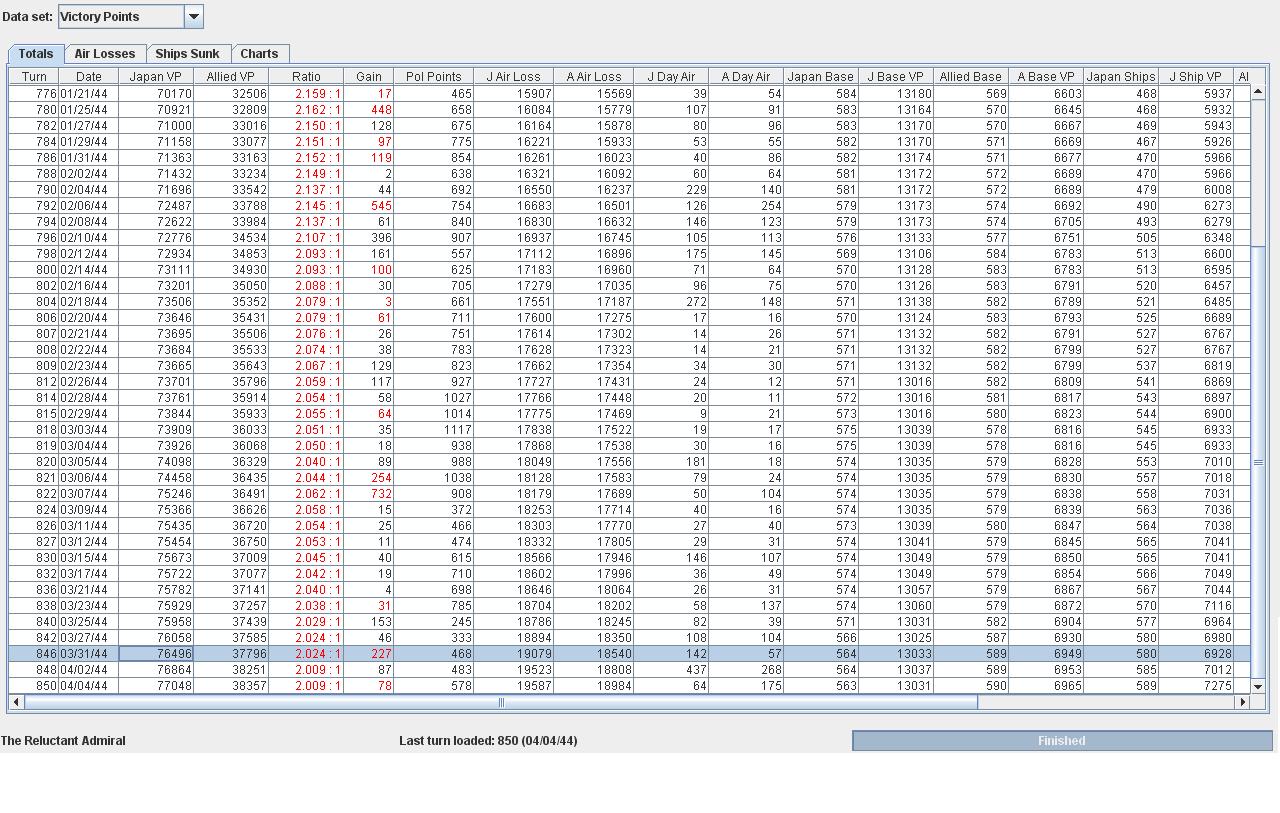
Task: Select date cell 03/07/44
Action: (x=89, y=494)
